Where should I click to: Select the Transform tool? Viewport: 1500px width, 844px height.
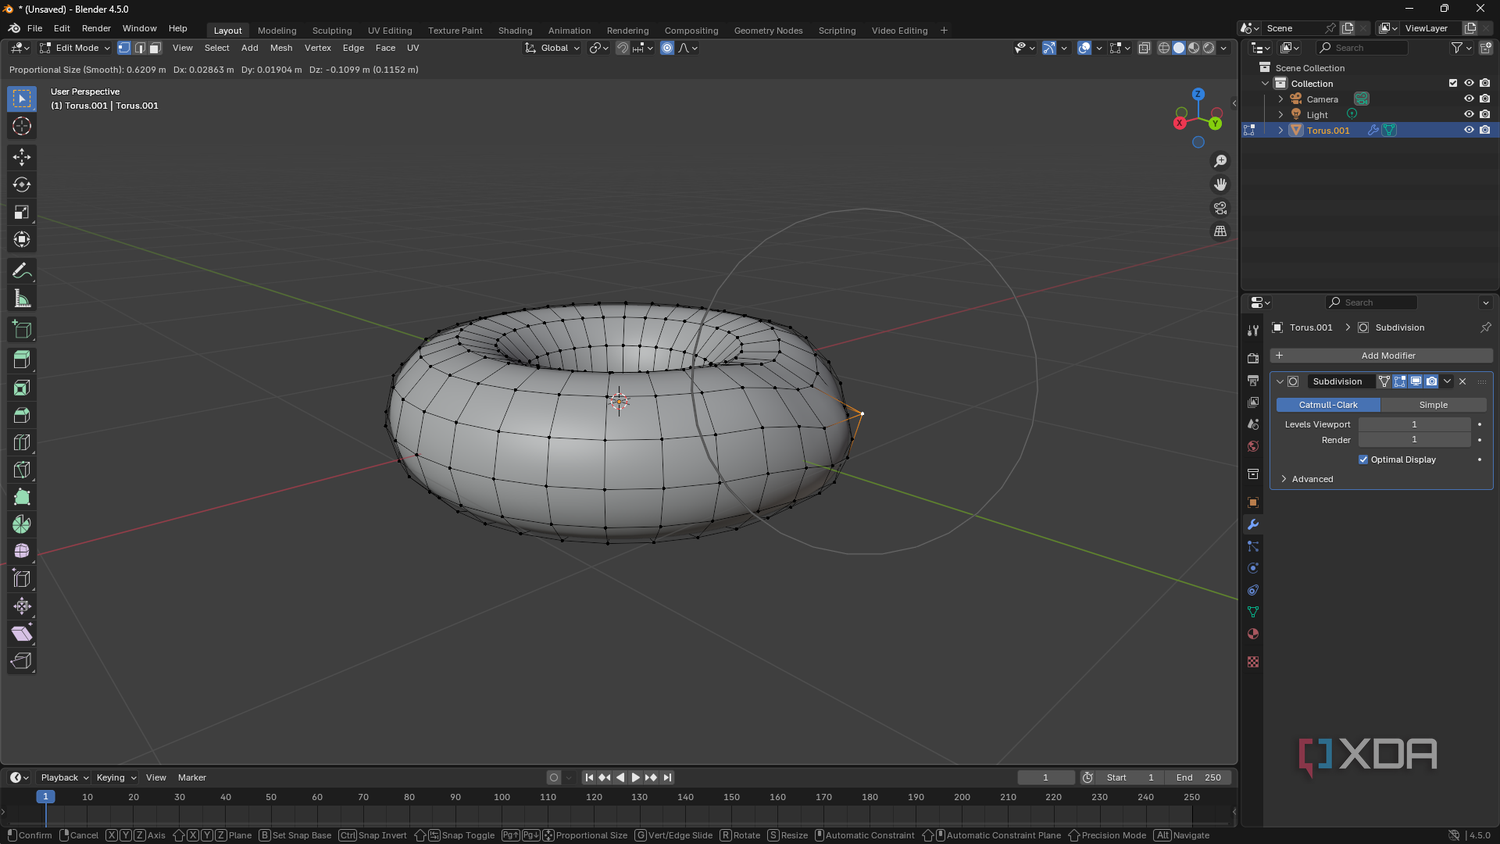[x=22, y=239]
